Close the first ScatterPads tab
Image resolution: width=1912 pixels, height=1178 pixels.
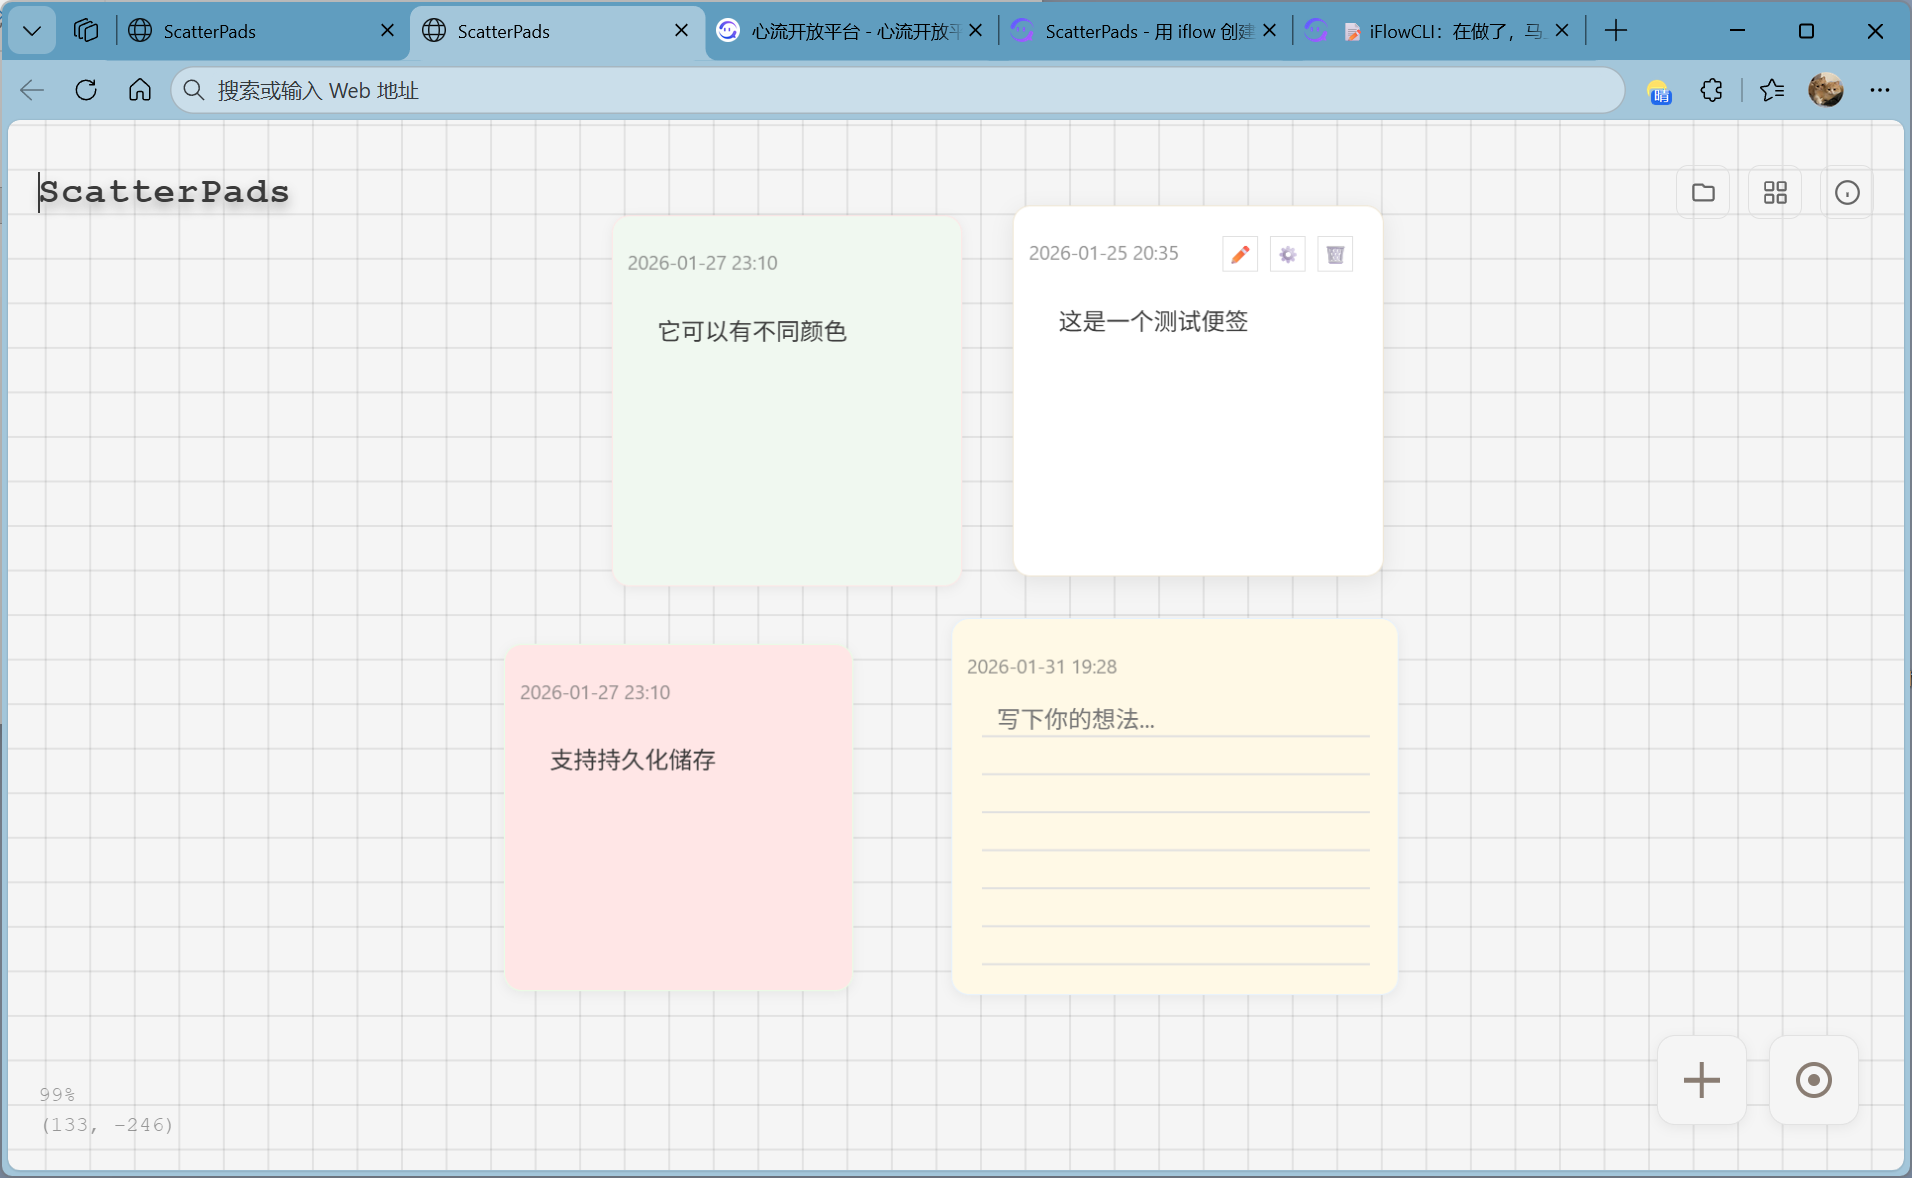(387, 31)
